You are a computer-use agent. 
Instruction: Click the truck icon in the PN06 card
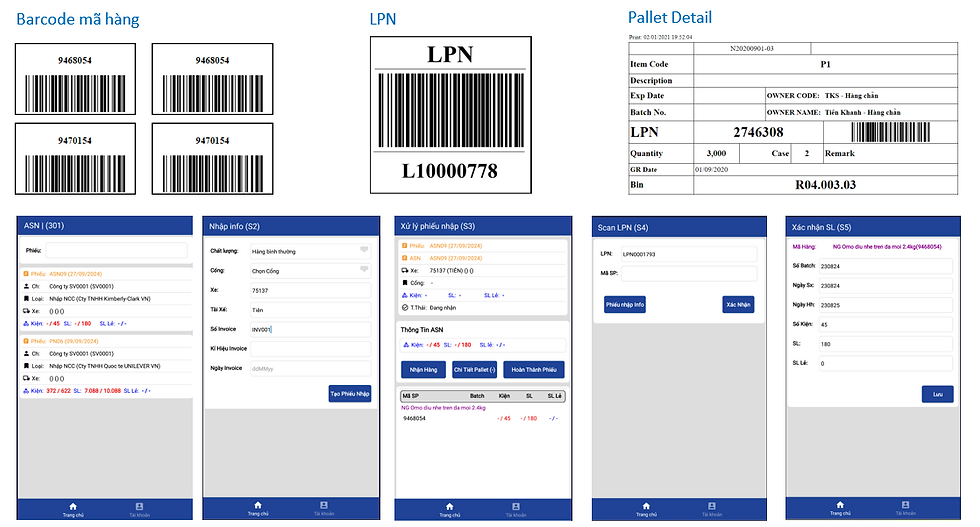point(26,378)
